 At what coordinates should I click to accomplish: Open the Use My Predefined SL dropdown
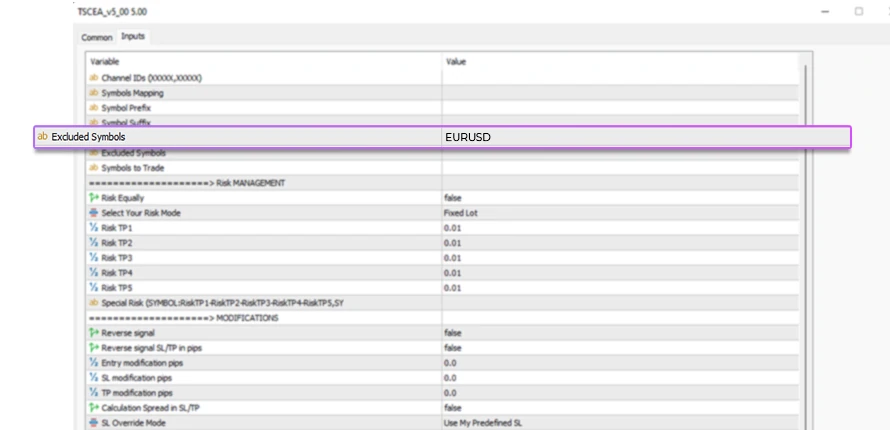(620, 423)
